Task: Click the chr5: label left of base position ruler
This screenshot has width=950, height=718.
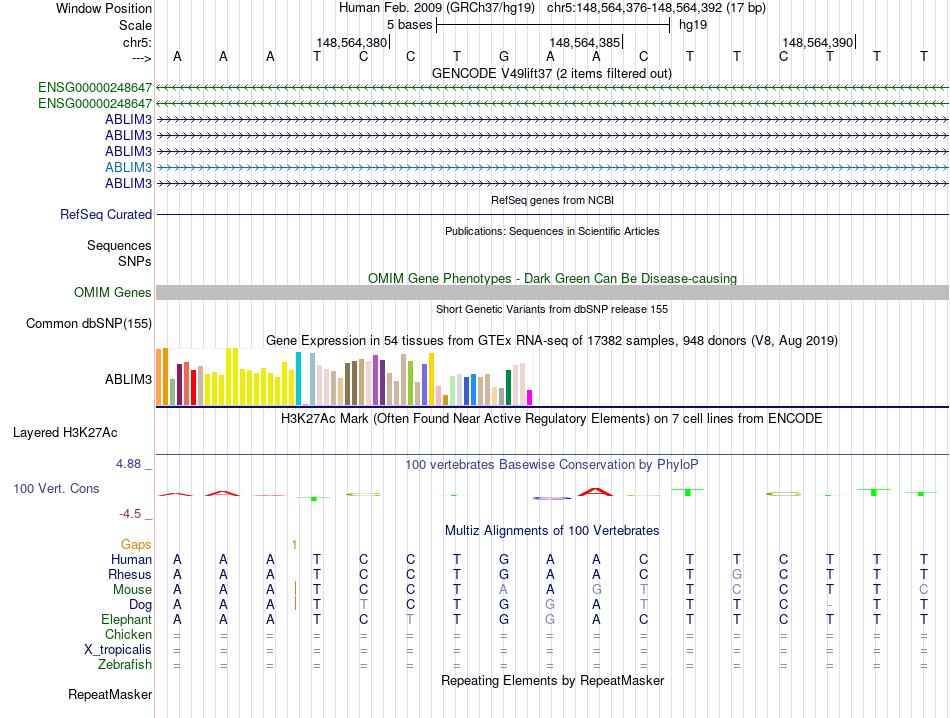Action: [x=138, y=42]
